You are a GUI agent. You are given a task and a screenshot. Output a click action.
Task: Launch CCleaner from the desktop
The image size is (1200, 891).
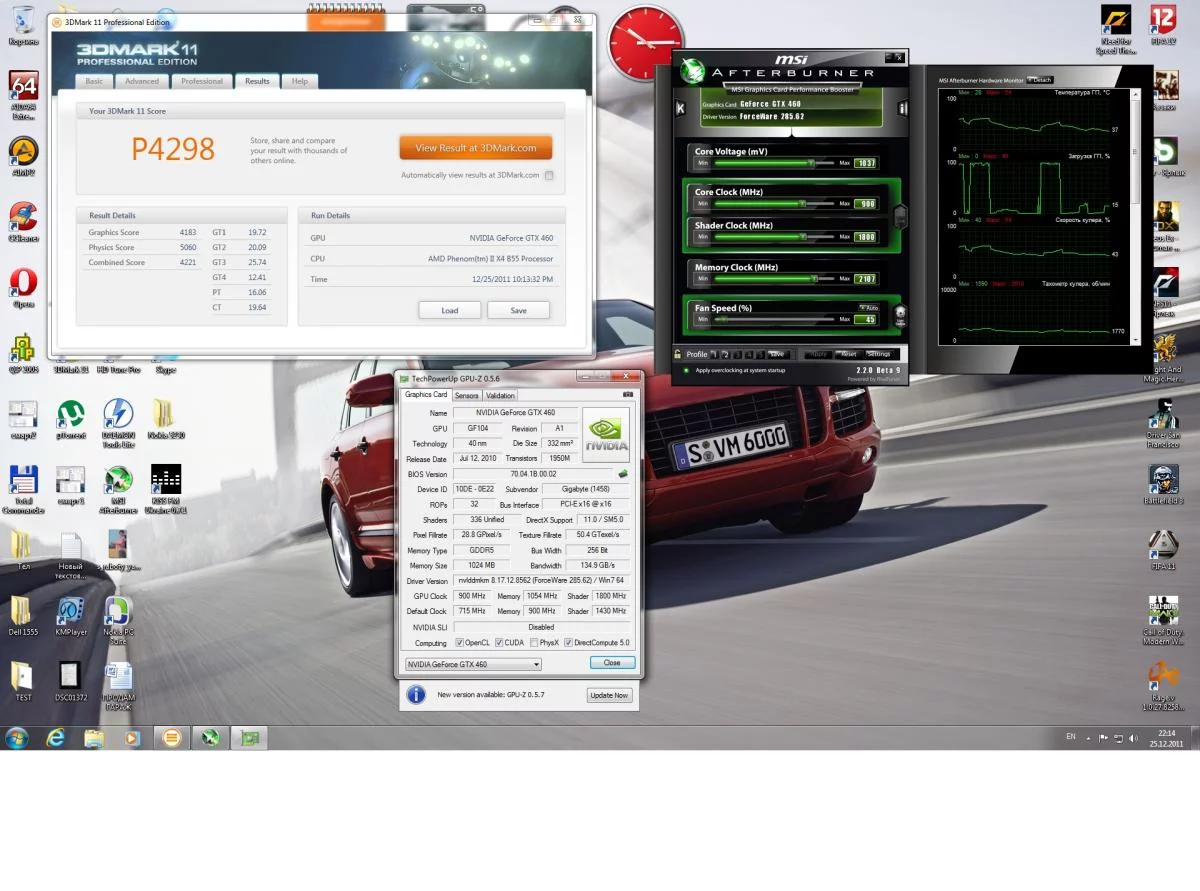23,222
